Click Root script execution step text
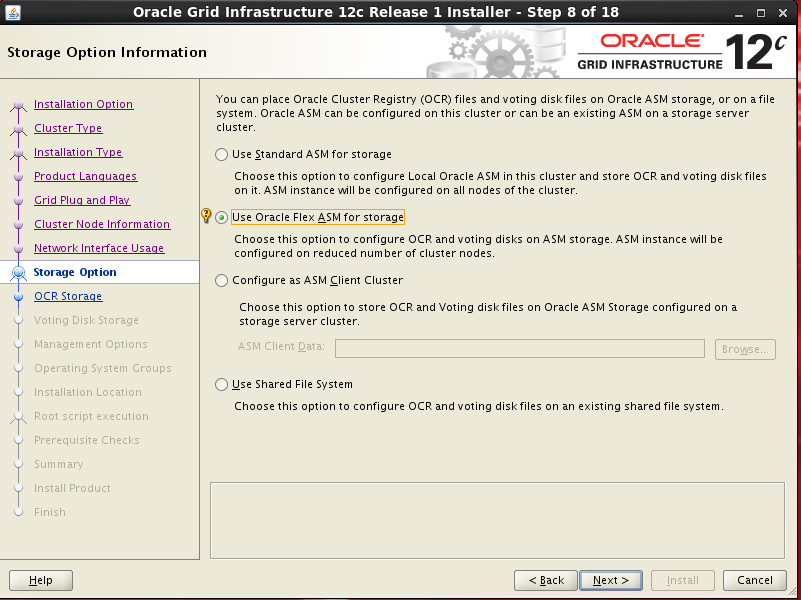Image resolution: width=801 pixels, height=600 pixels. pos(91,416)
